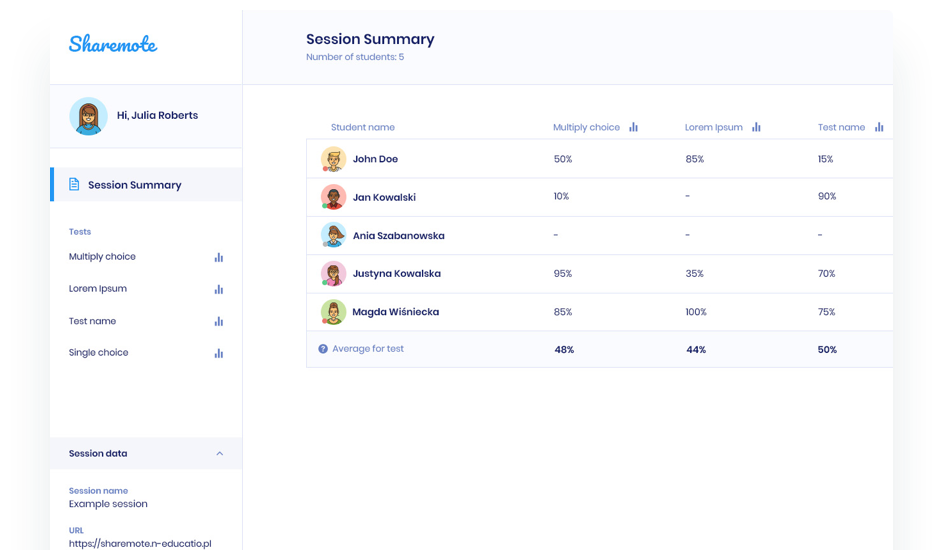Viewport: 943px width, 550px height.
Task: Click the help icon beside Average for test
Action: [x=323, y=349]
